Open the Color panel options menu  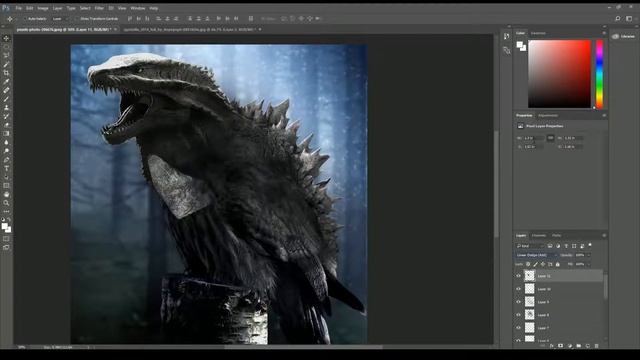tap(604, 33)
